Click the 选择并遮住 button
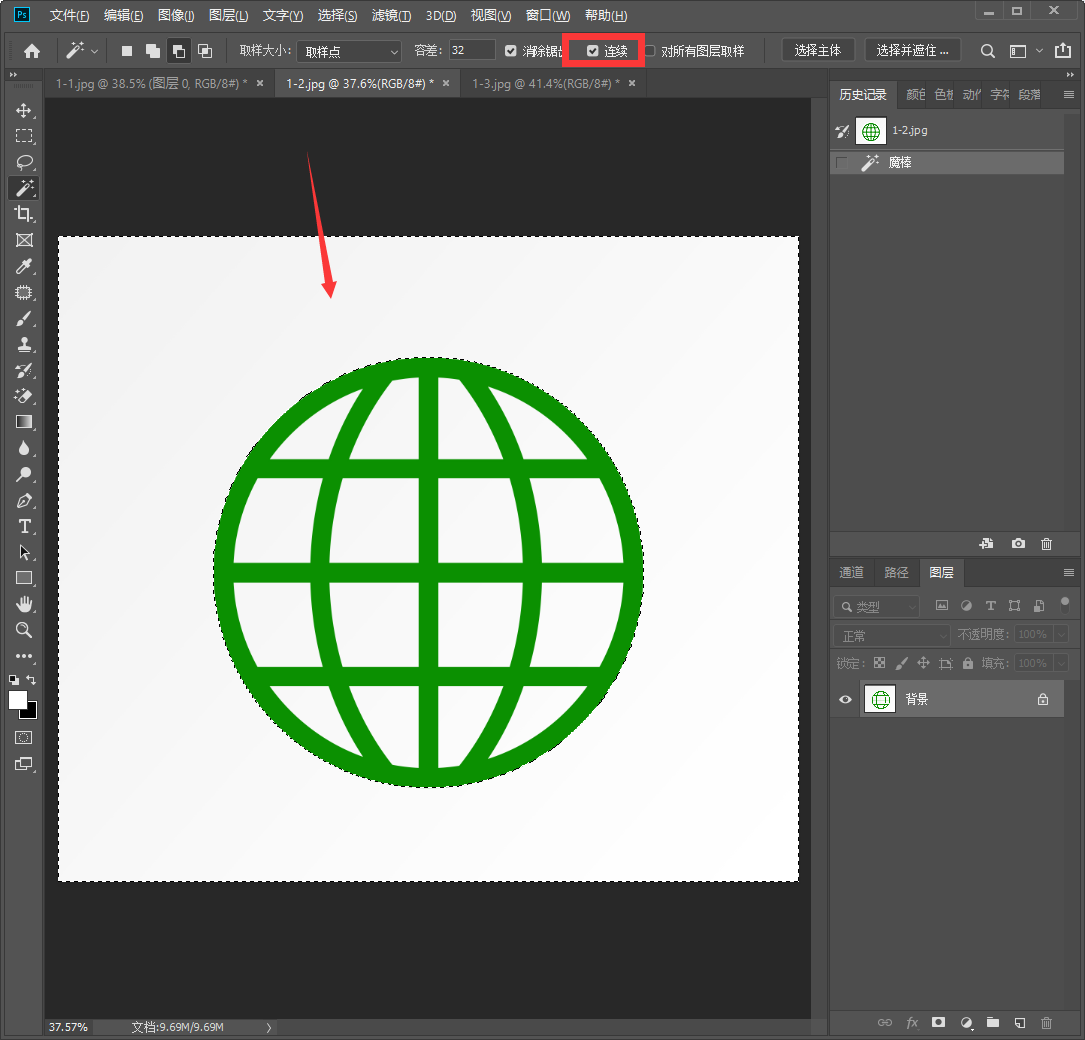 [911, 51]
